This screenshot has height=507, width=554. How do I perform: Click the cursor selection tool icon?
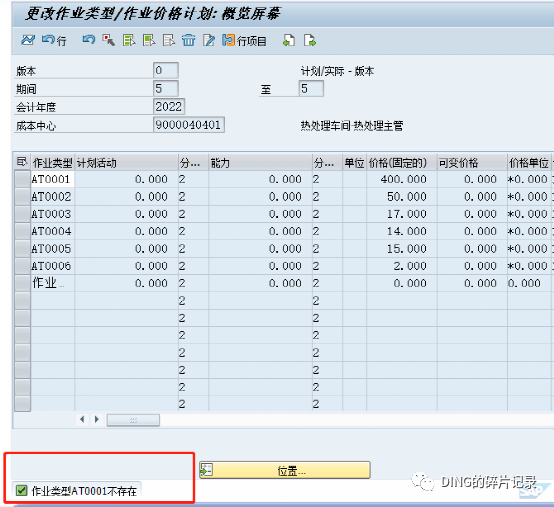click(x=109, y=40)
